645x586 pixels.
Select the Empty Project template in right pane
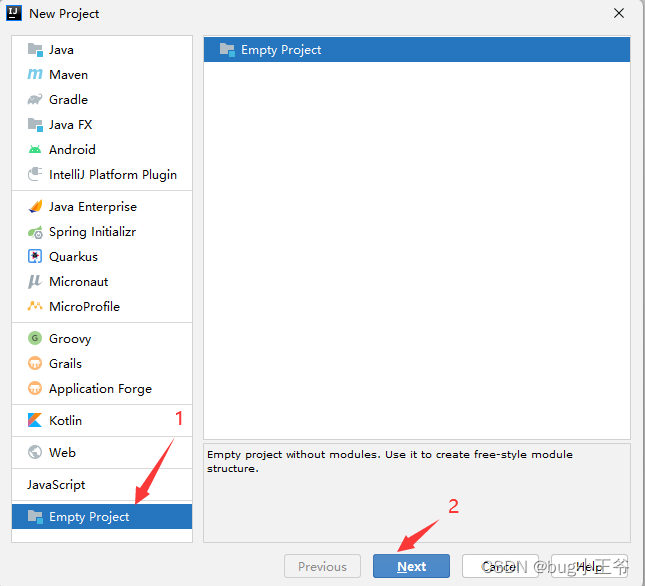coord(417,50)
